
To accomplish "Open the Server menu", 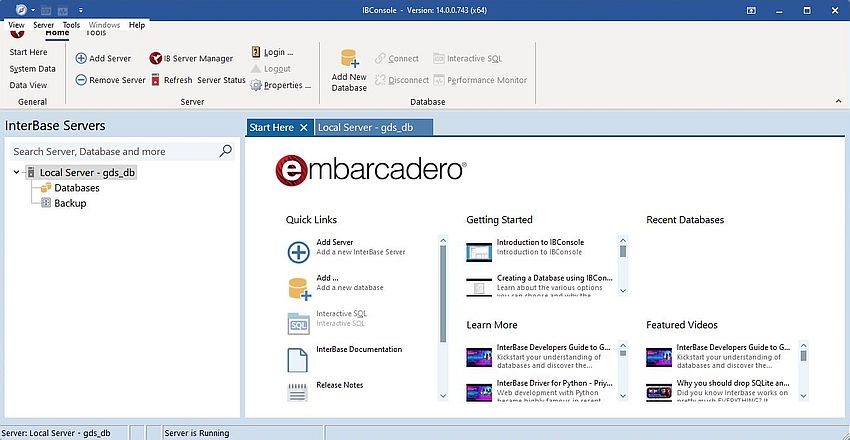I will pos(43,25).
